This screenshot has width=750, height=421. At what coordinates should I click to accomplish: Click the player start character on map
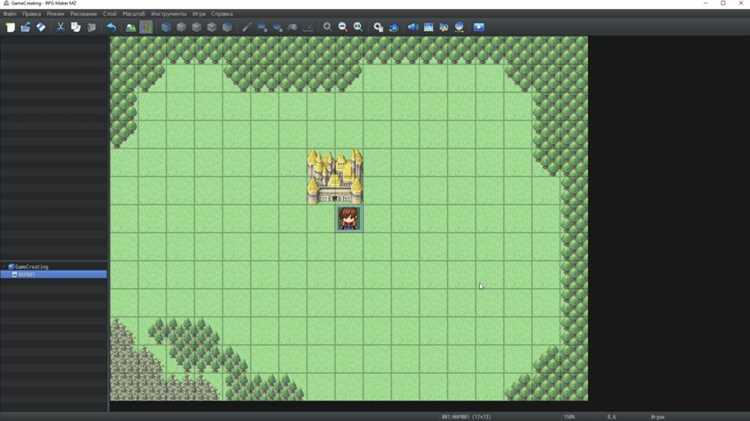[x=349, y=219]
